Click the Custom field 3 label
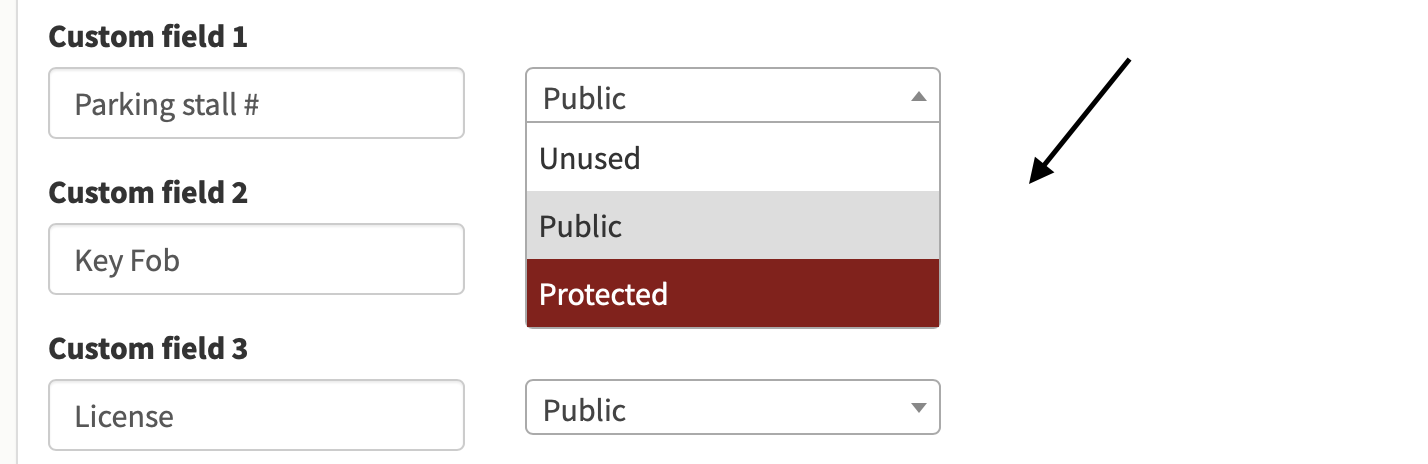 pyautogui.click(x=148, y=348)
